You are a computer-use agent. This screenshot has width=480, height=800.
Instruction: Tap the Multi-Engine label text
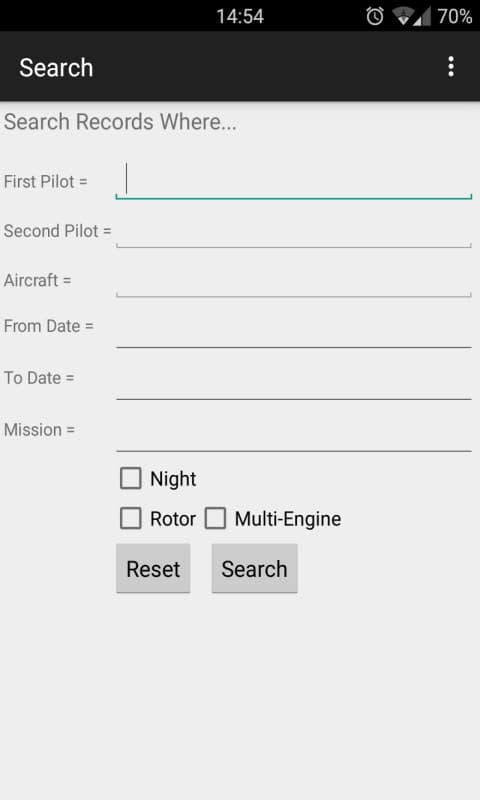point(288,518)
